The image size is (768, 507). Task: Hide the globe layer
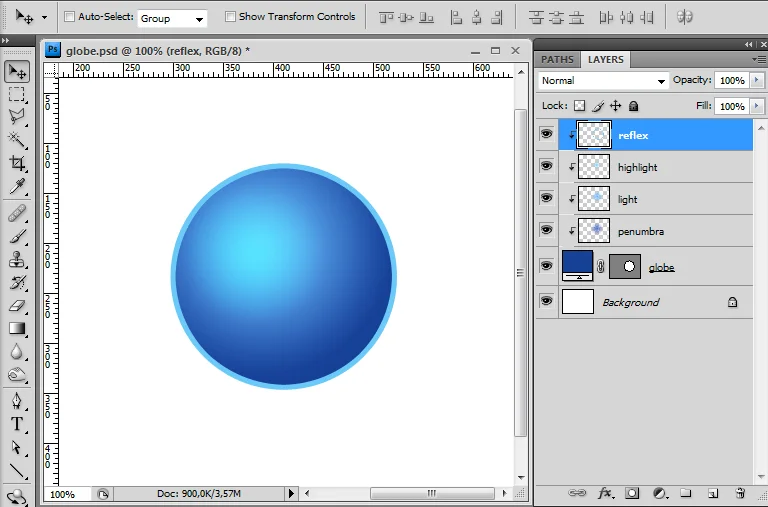[546, 266]
